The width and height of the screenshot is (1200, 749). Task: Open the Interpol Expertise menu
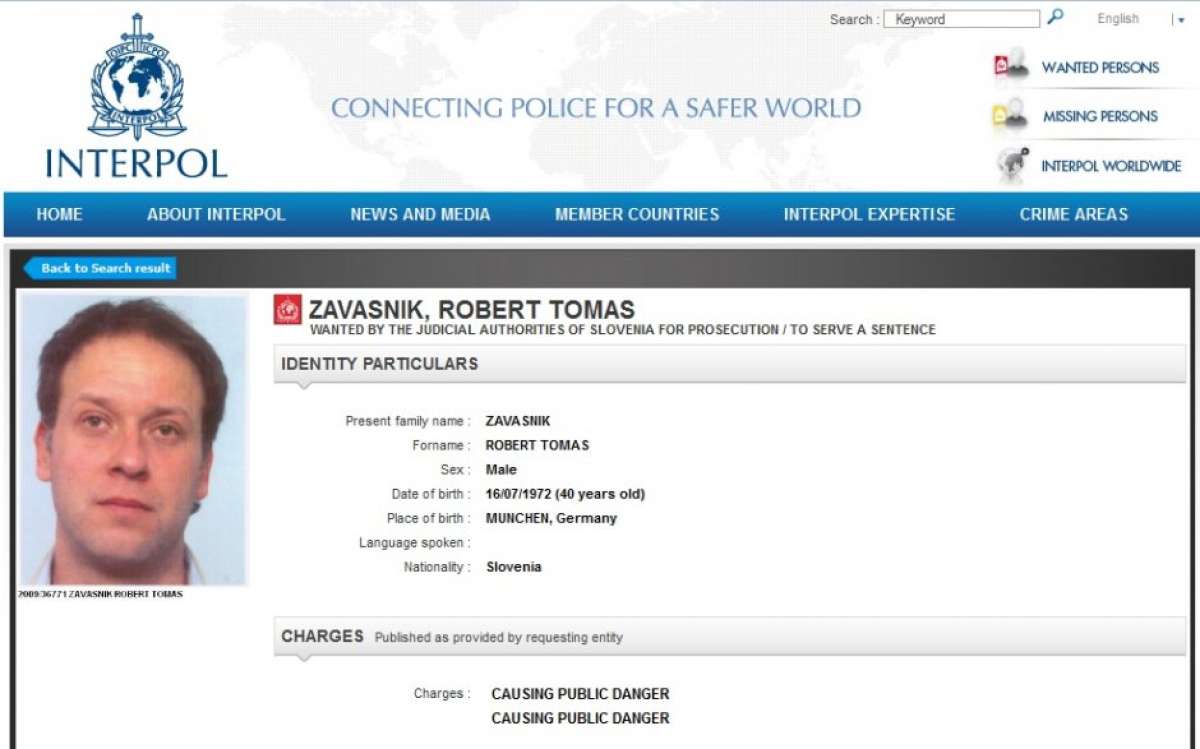pyautogui.click(x=869, y=214)
